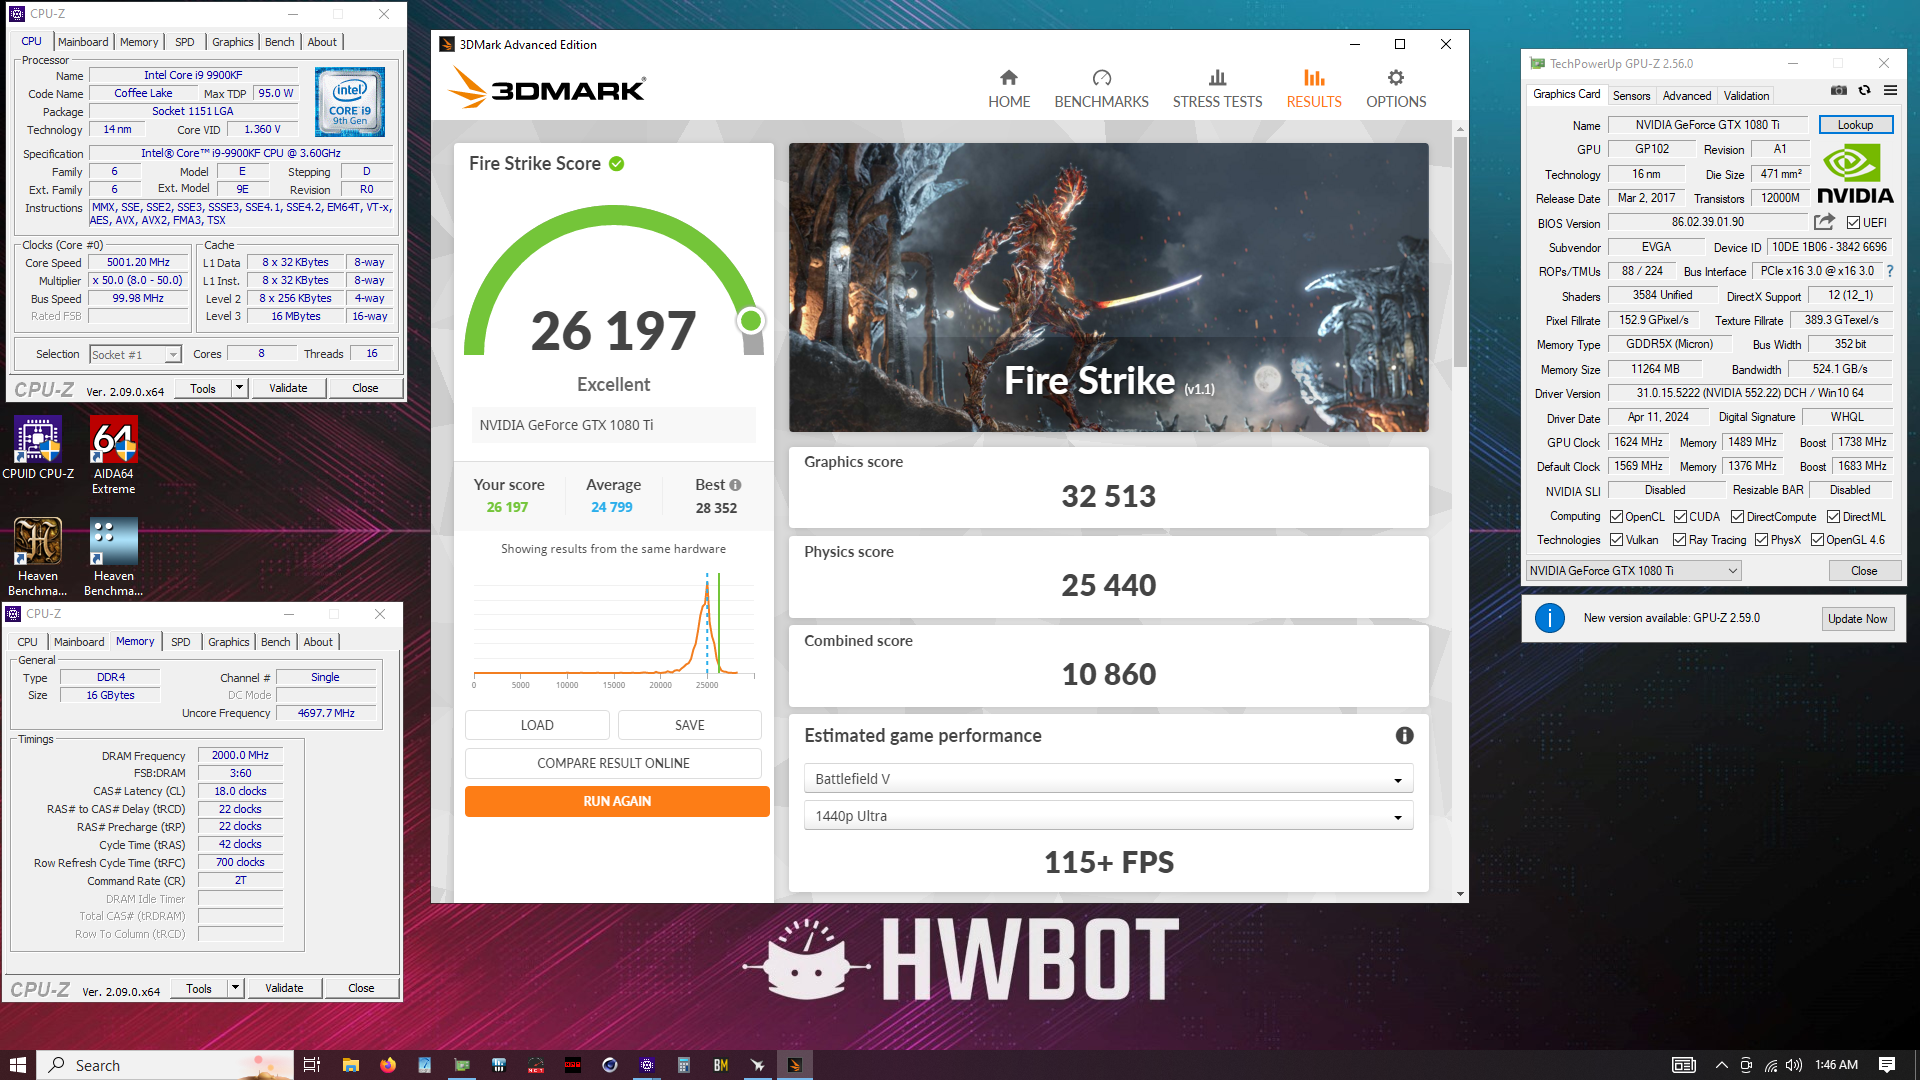This screenshot has width=1920, height=1080.
Task: Open the 3DMark HOME section
Action: point(1009,89)
